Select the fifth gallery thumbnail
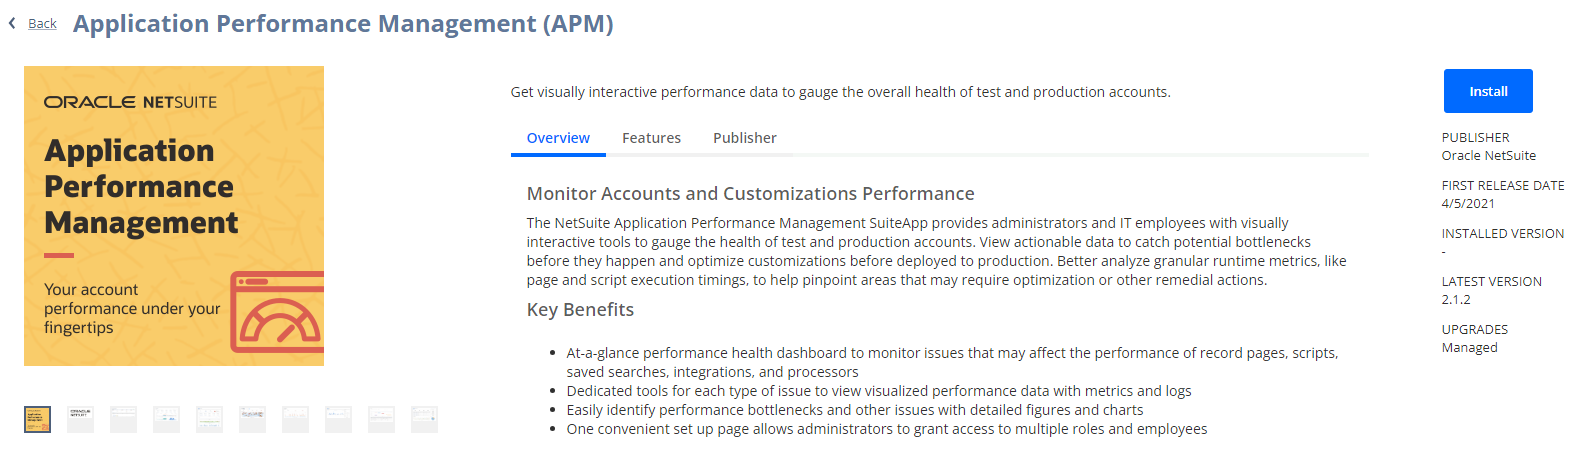Screen dimensions: 1584x452 pyautogui.click(x=209, y=419)
